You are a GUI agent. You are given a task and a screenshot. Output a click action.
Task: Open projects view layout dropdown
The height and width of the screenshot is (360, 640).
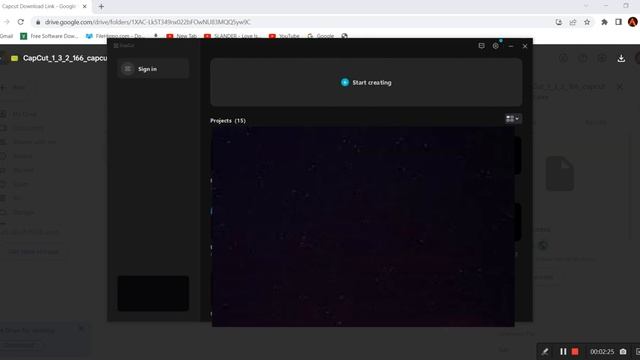click(513, 119)
